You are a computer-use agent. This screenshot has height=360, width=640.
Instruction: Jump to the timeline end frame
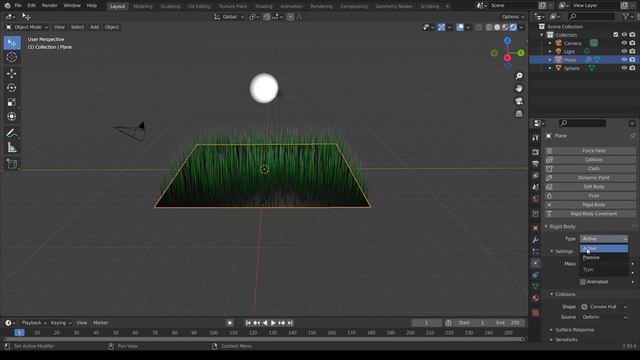click(290, 323)
